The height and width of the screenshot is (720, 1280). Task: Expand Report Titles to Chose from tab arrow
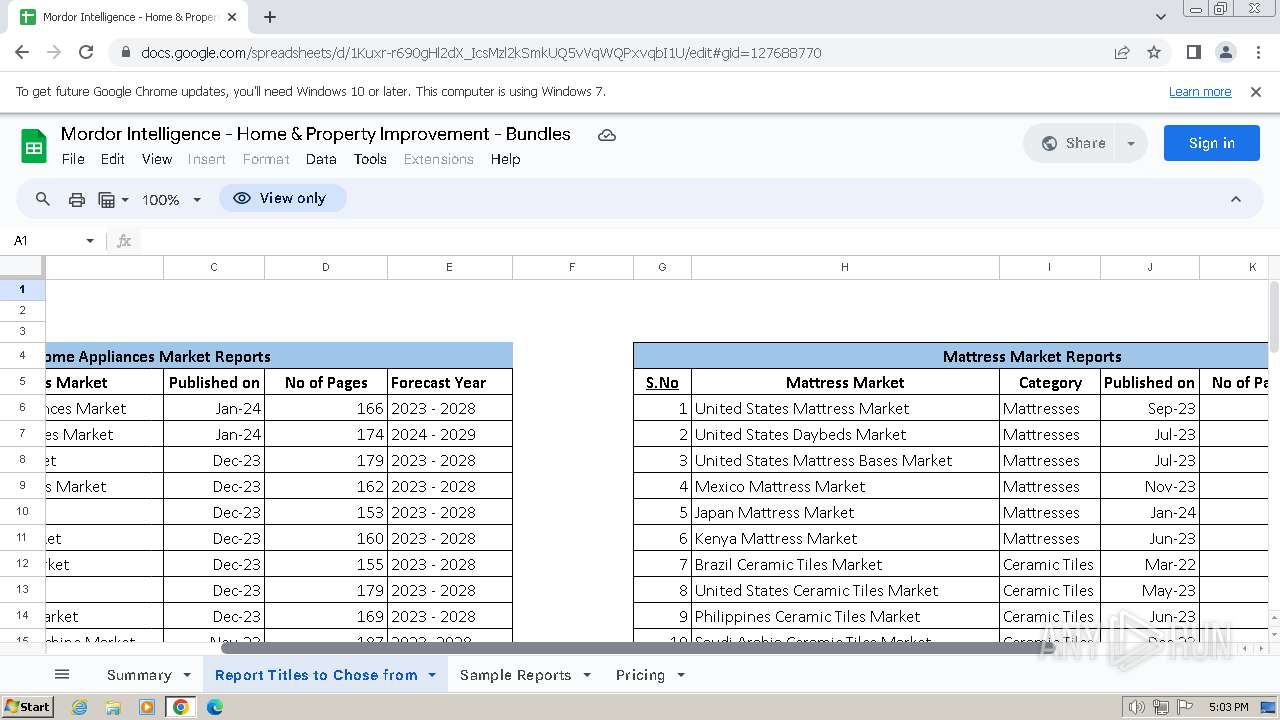point(432,675)
